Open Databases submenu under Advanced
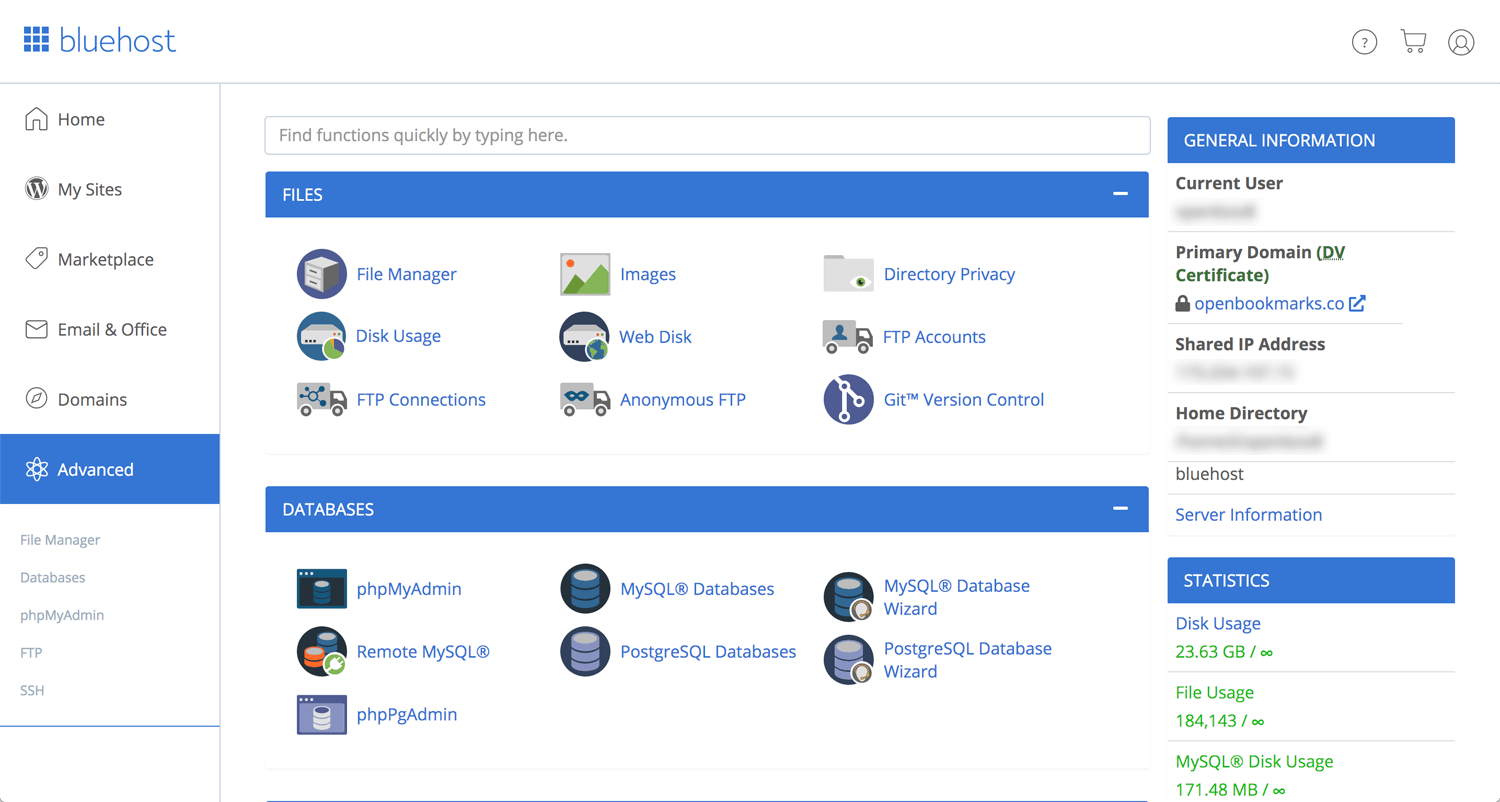 [52, 577]
